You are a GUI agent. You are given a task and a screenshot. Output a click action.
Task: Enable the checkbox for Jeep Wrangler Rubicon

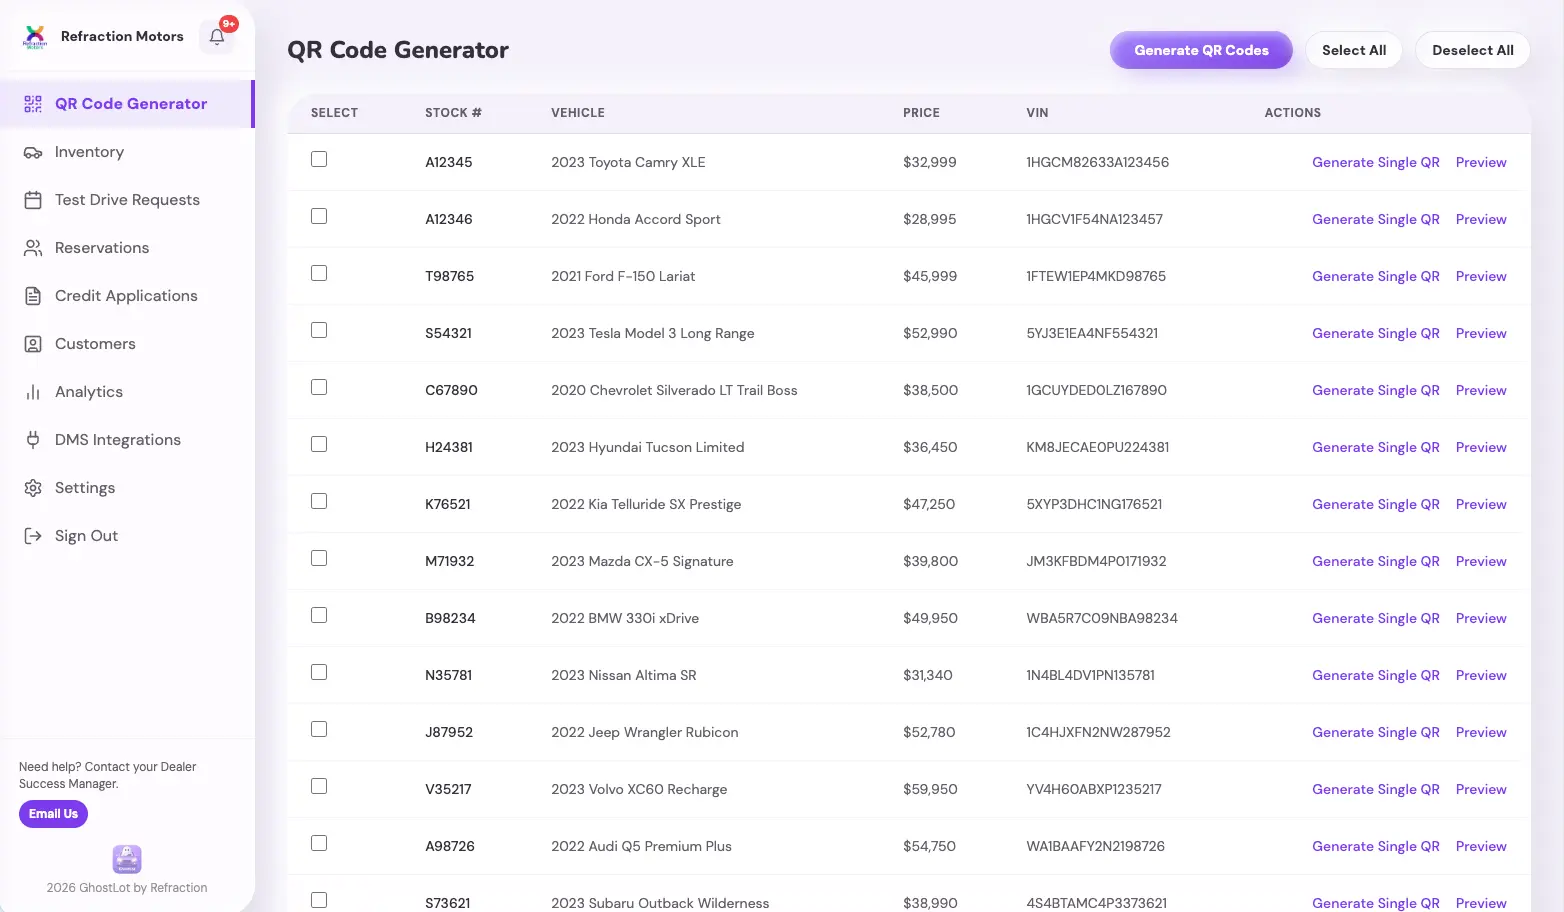point(319,729)
